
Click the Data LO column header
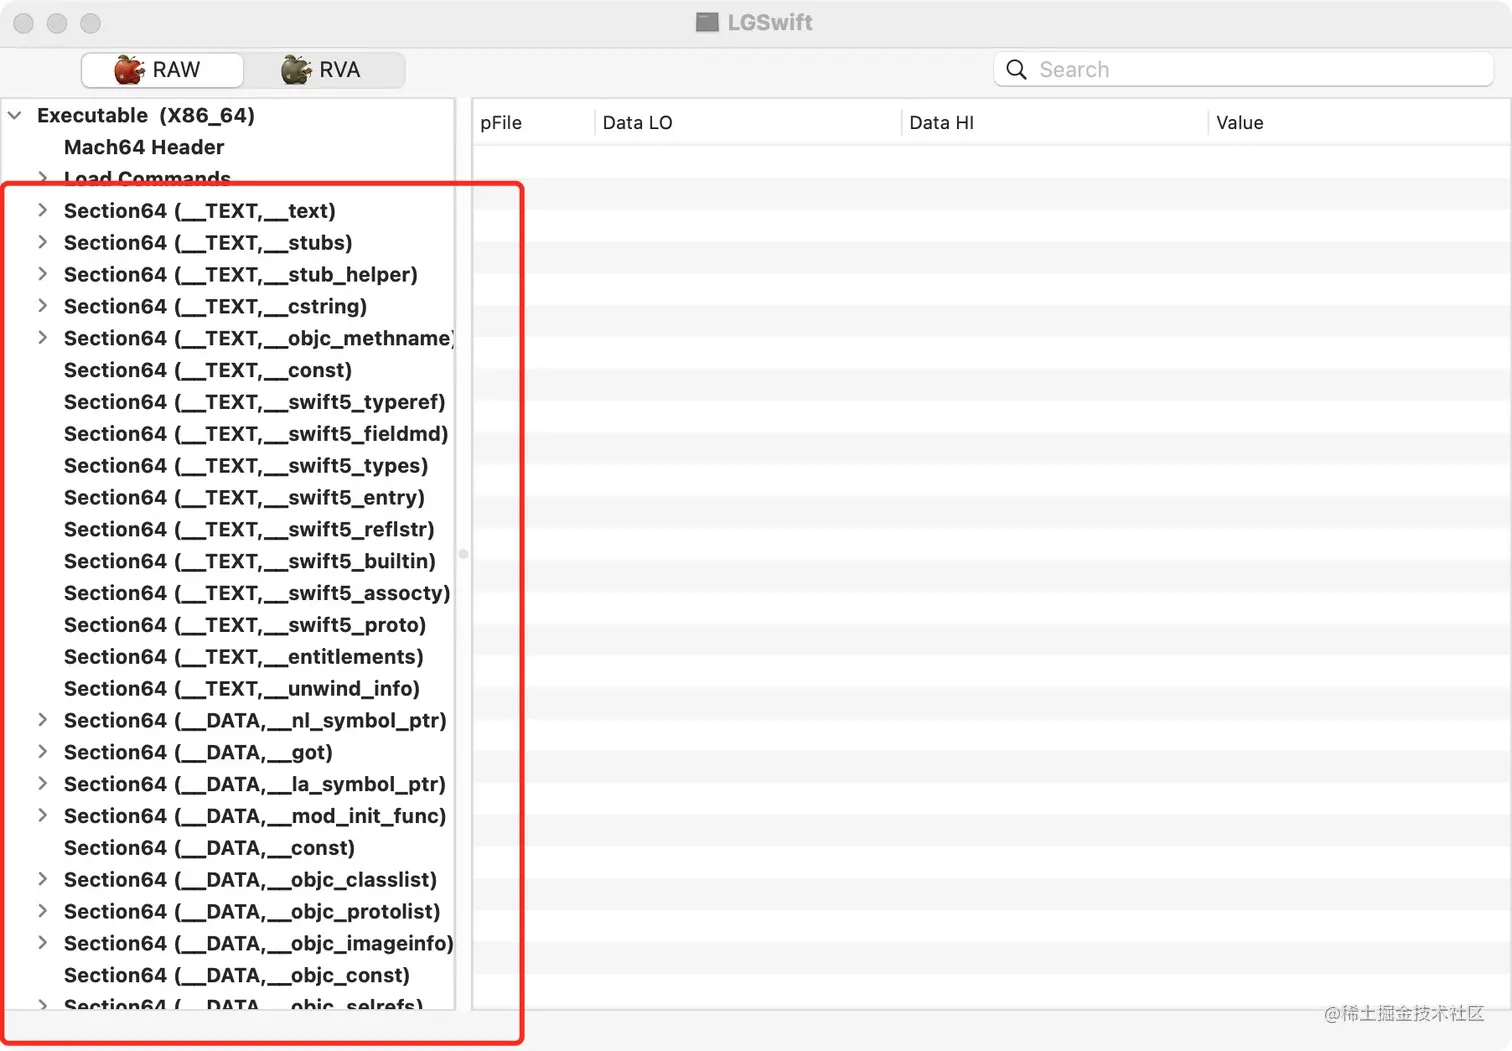click(x=748, y=123)
